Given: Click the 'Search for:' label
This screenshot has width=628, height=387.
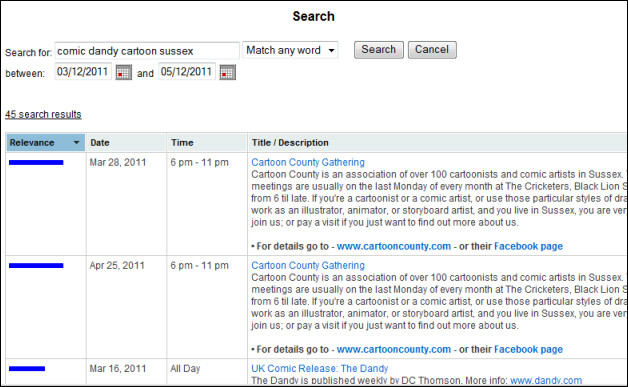Looking at the screenshot, I should (x=28, y=52).
